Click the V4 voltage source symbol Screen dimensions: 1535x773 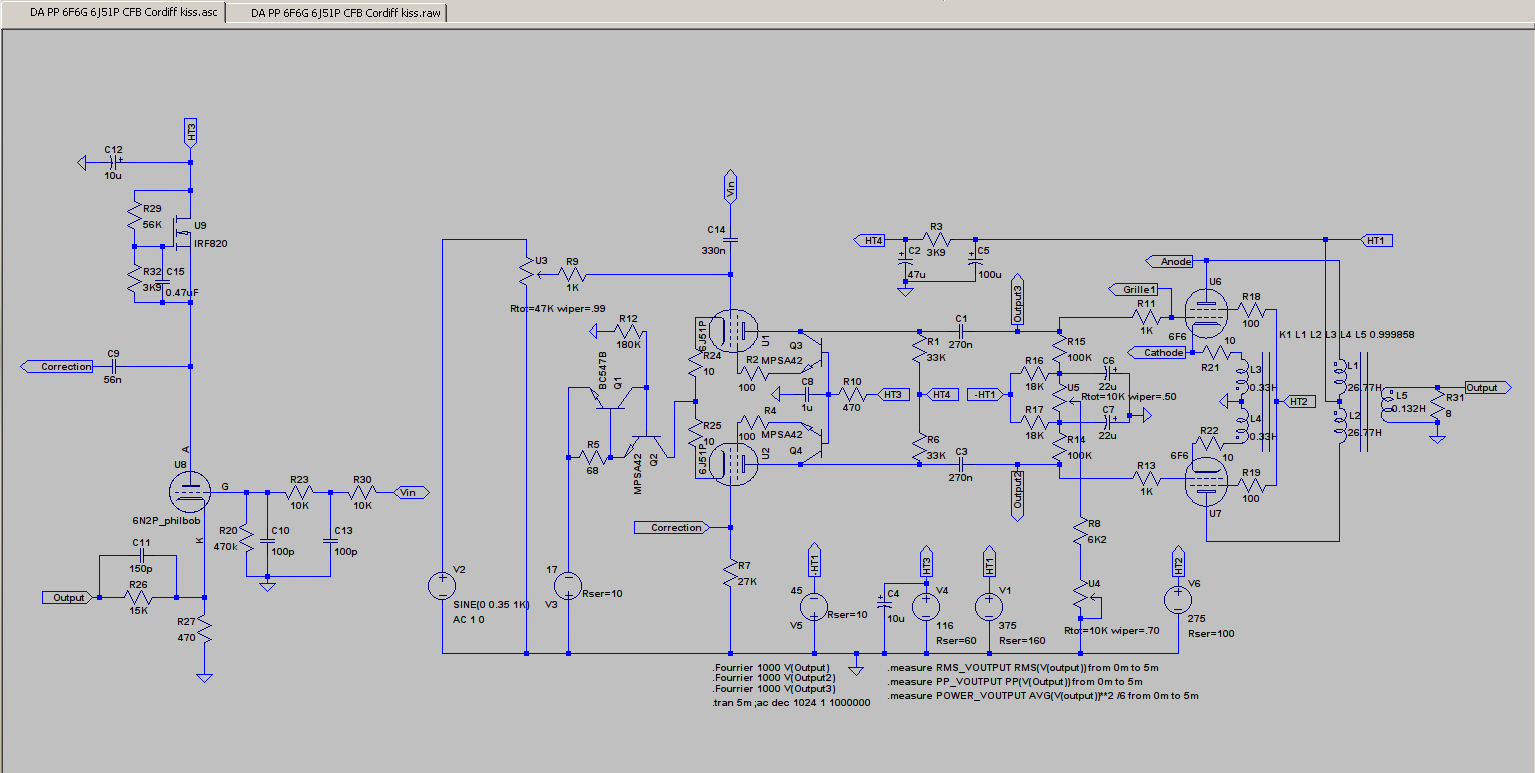tap(926, 606)
